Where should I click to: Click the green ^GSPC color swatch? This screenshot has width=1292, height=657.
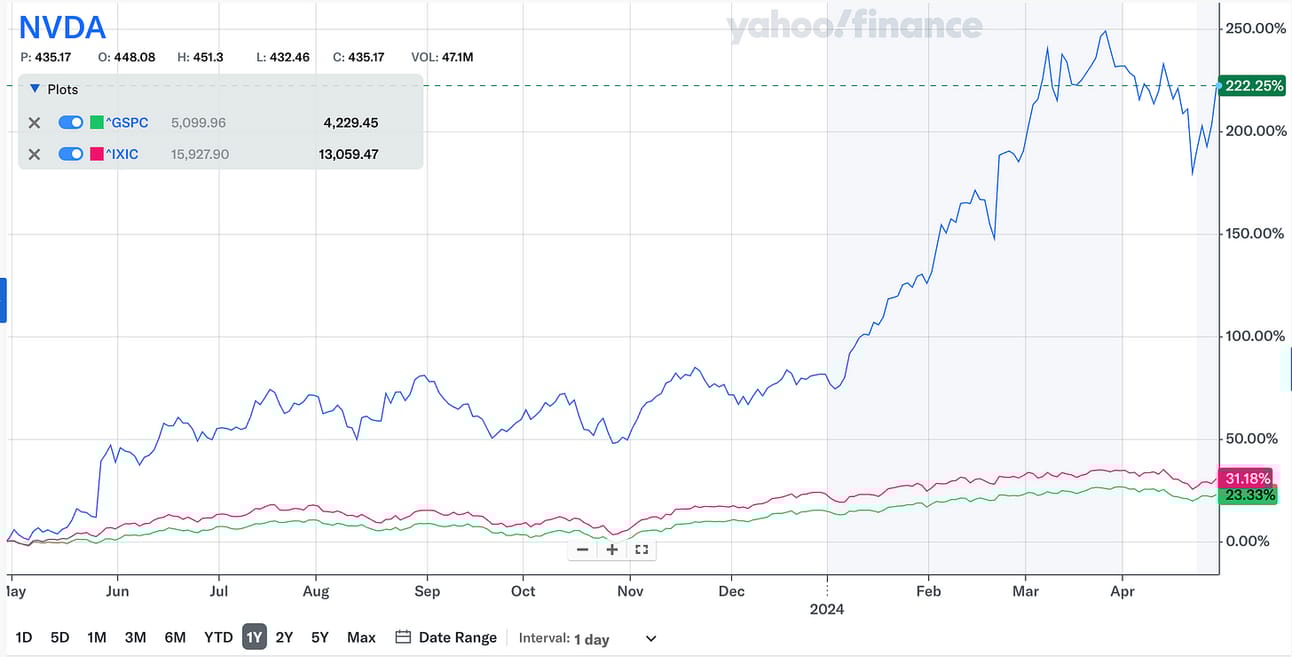(x=97, y=123)
